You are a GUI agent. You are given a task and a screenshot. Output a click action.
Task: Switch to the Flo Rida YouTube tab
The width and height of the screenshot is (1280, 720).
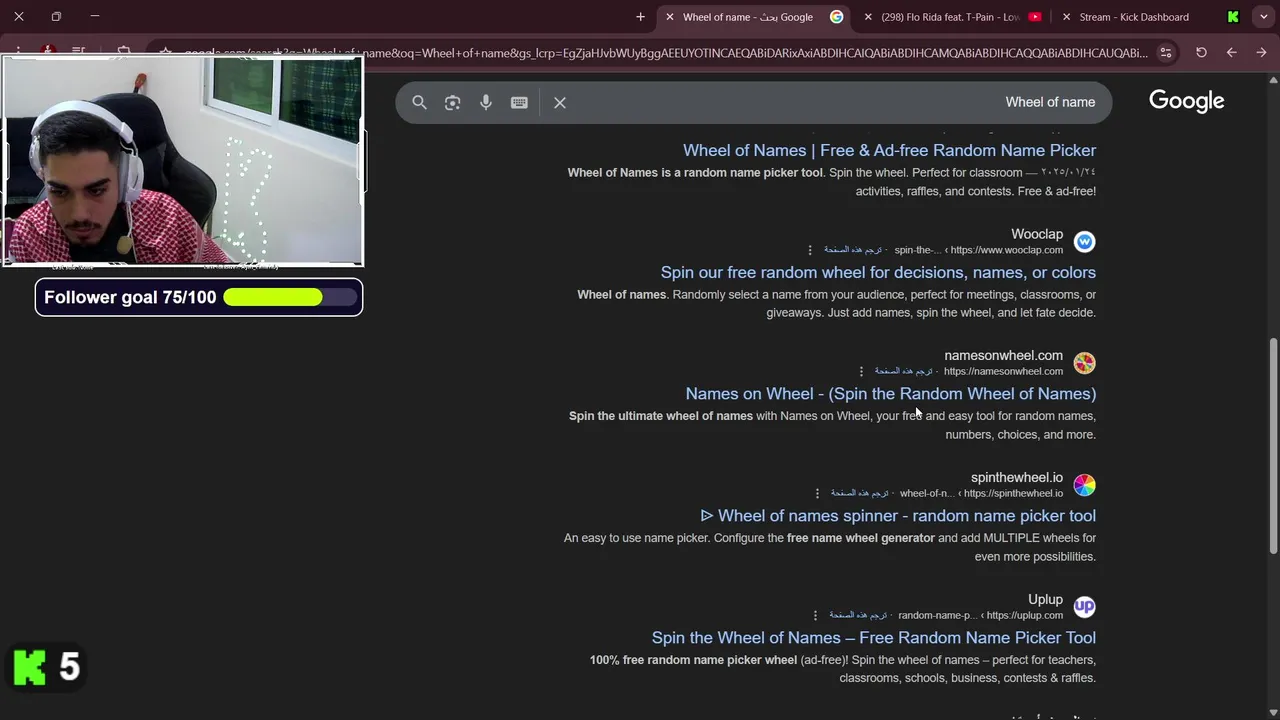point(952,17)
